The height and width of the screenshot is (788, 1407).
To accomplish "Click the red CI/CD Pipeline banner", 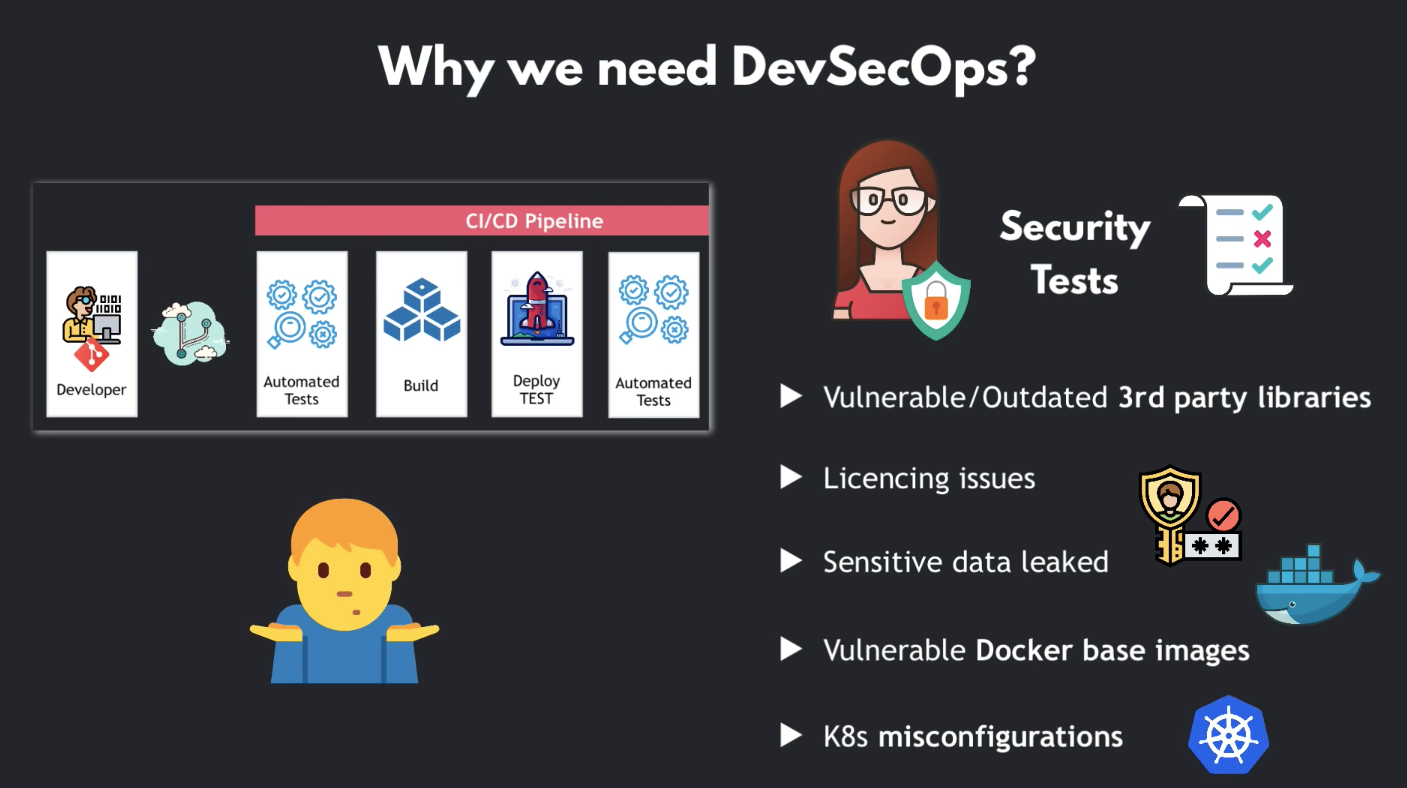I will click(482, 221).
